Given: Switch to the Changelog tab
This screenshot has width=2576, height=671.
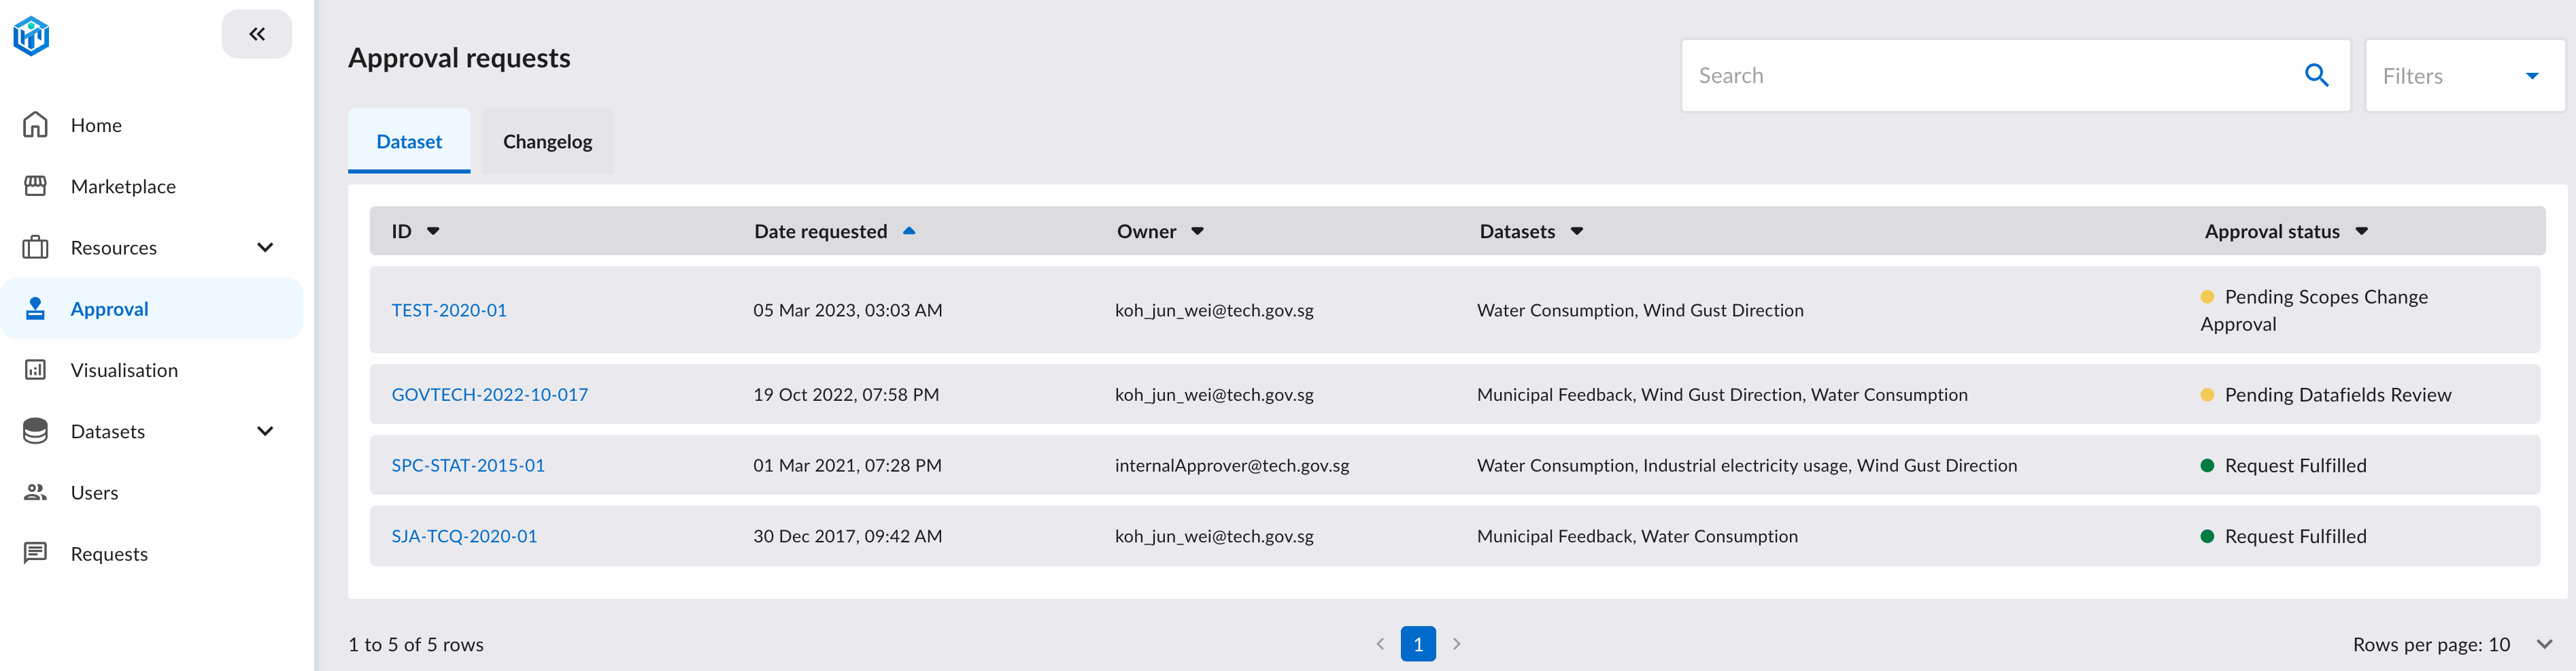Looking at the screenshot, I should click(548, 141).
